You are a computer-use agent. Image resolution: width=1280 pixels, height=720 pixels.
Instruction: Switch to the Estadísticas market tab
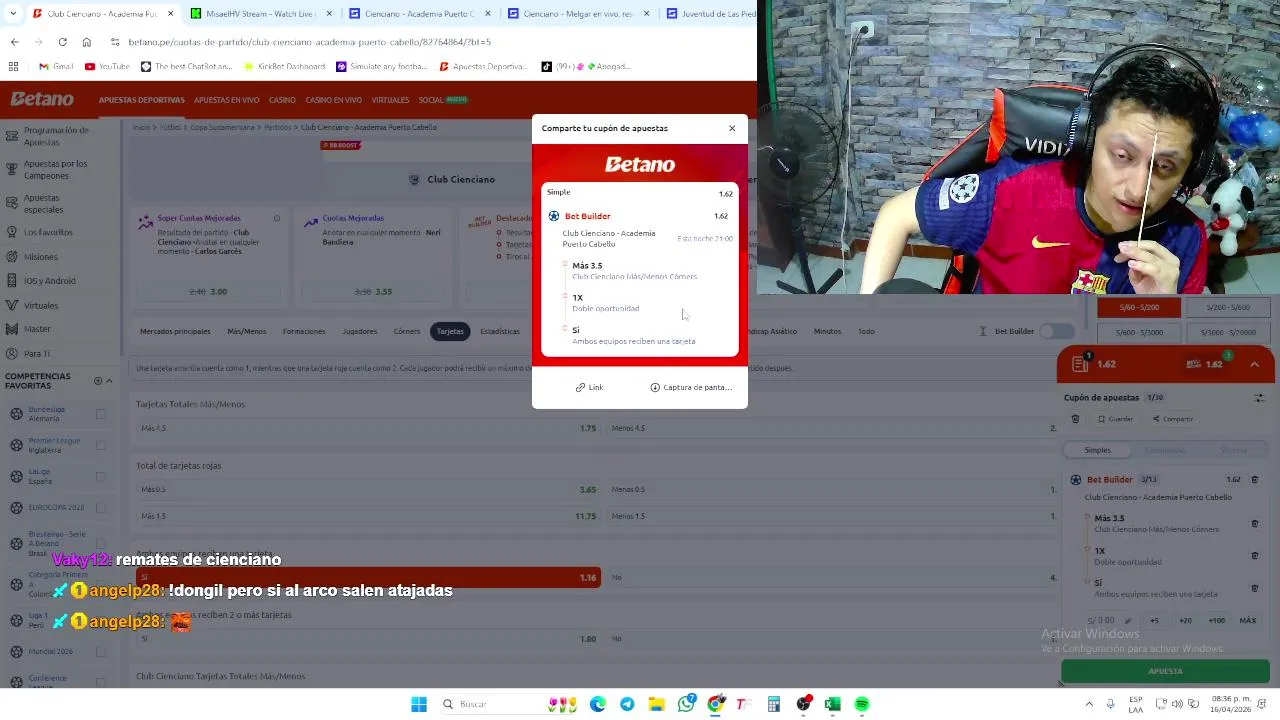(x=500, y=331)
